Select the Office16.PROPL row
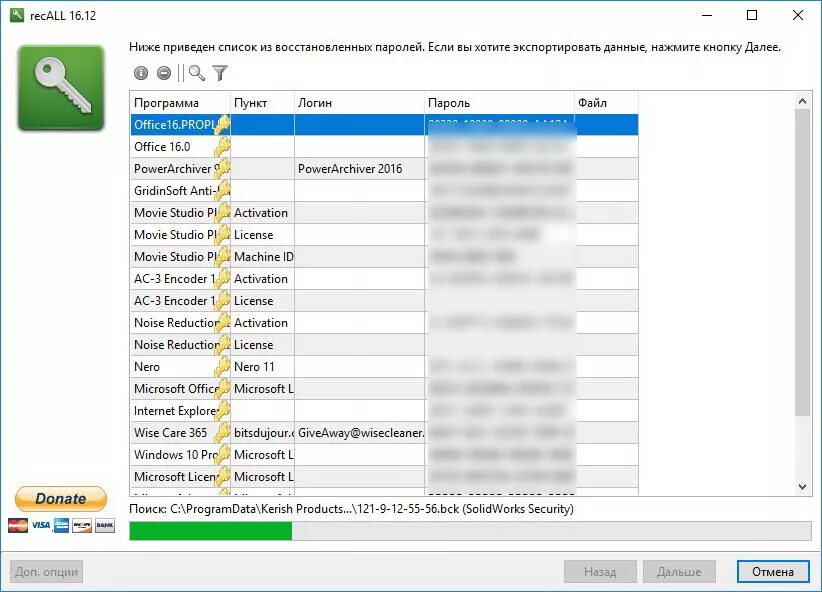Image resolution: width=822 pixels, height=592 pixels. (x=384, y=125)
